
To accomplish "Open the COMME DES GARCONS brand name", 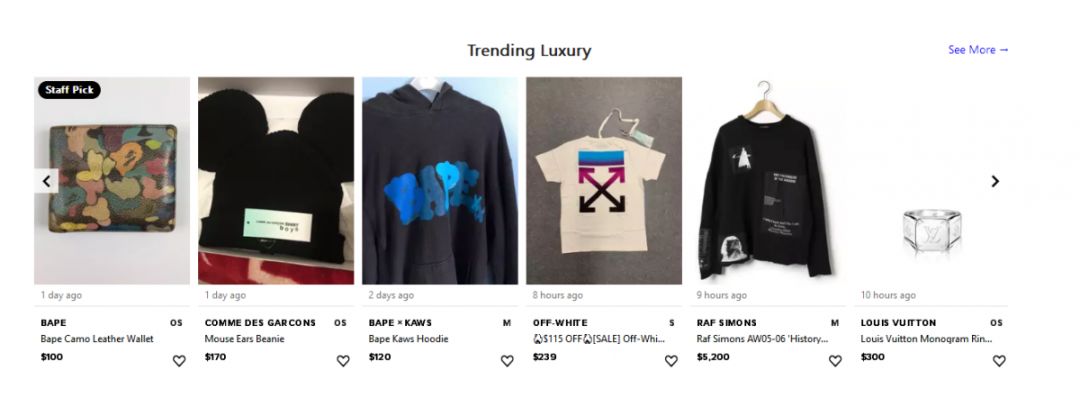I will (260, 322).
